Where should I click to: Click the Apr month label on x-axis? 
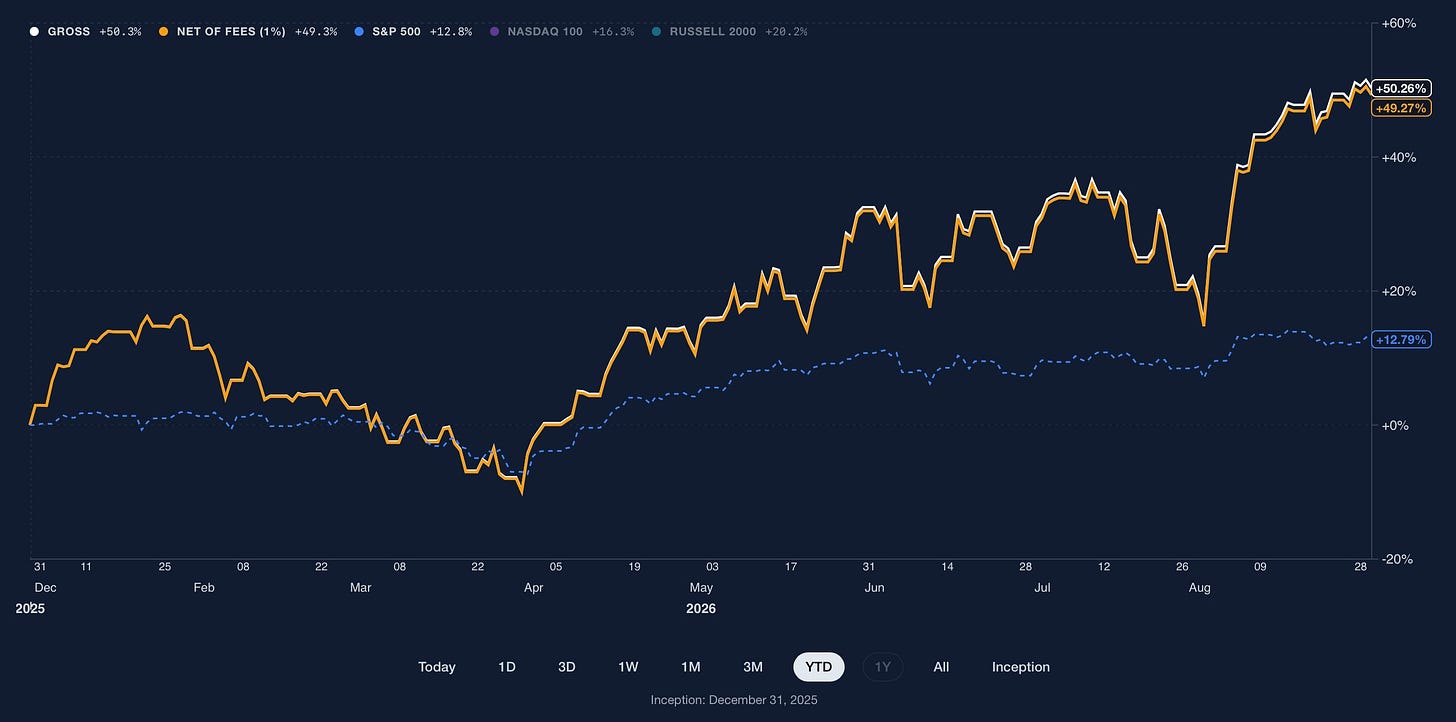533,588
